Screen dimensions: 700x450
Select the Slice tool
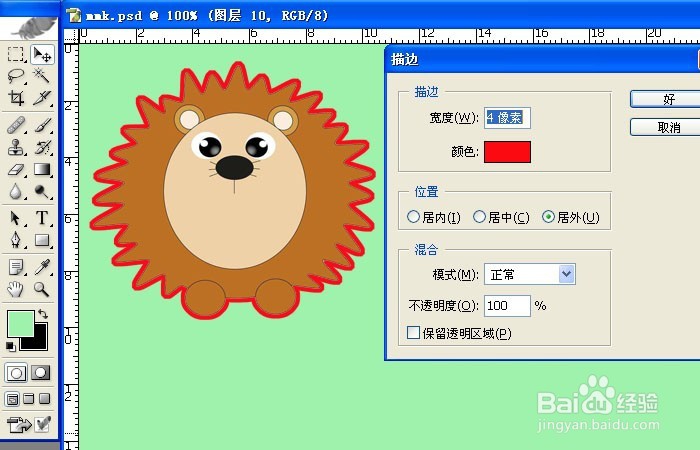click(x=42, y=98)
